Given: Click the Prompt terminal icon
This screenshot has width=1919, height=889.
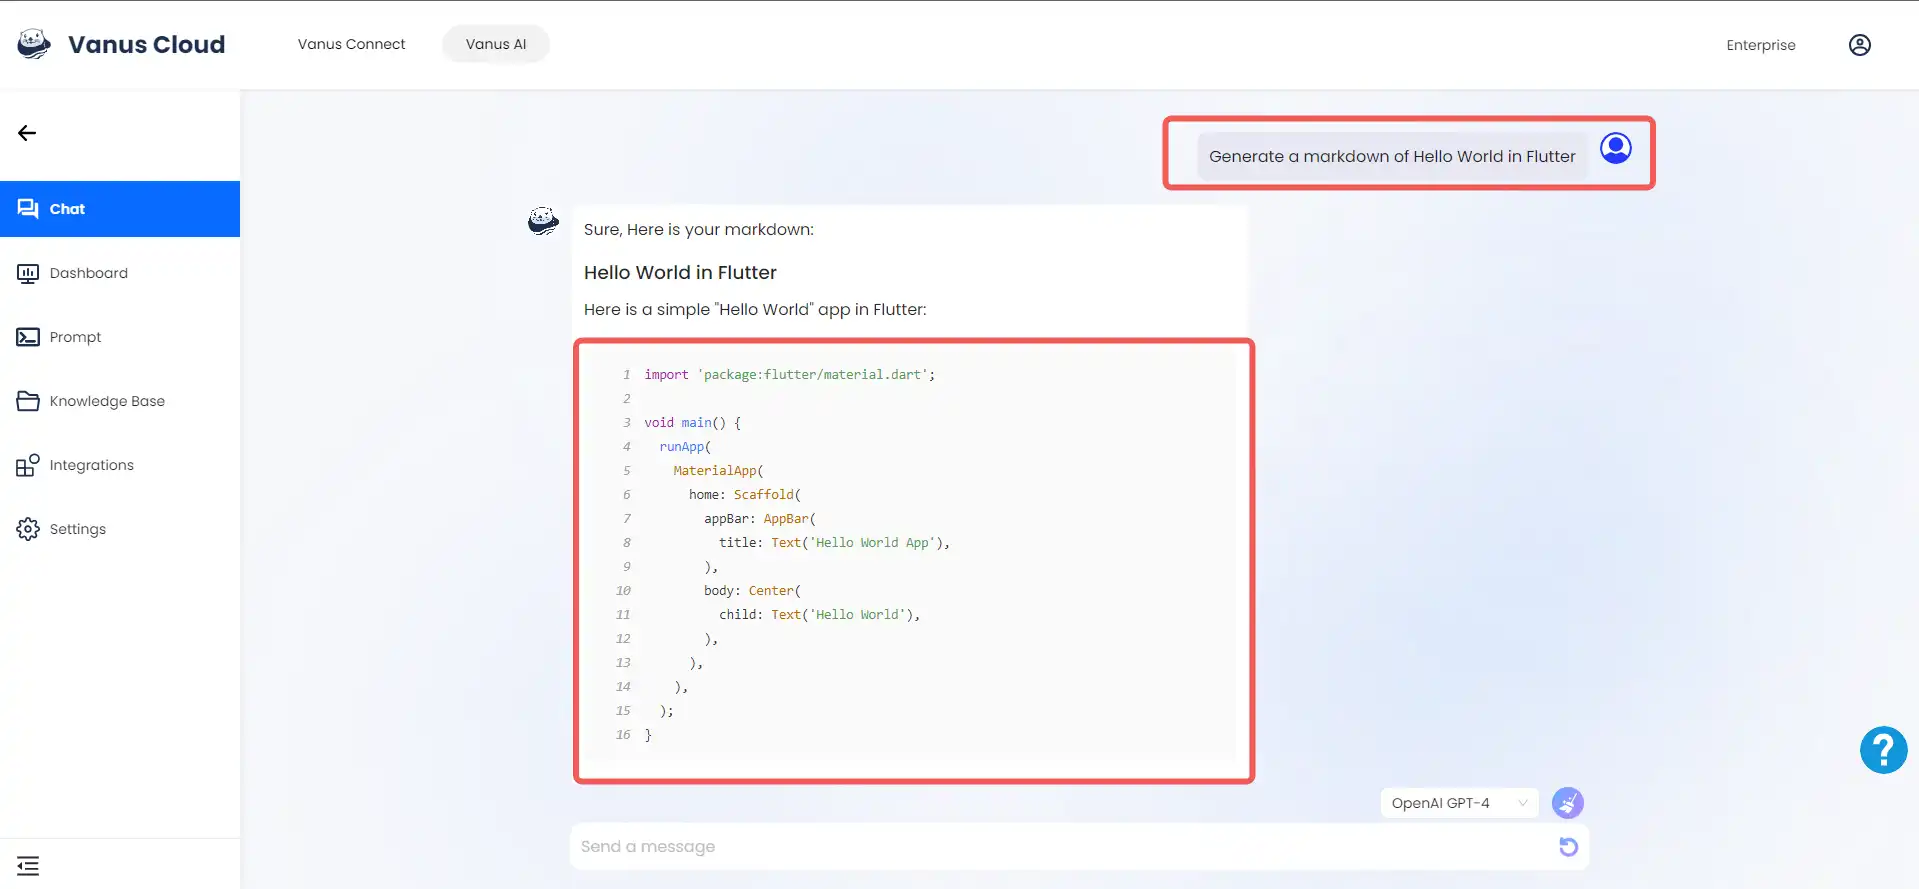Looking at the screenshot, I should click(28, 337).
